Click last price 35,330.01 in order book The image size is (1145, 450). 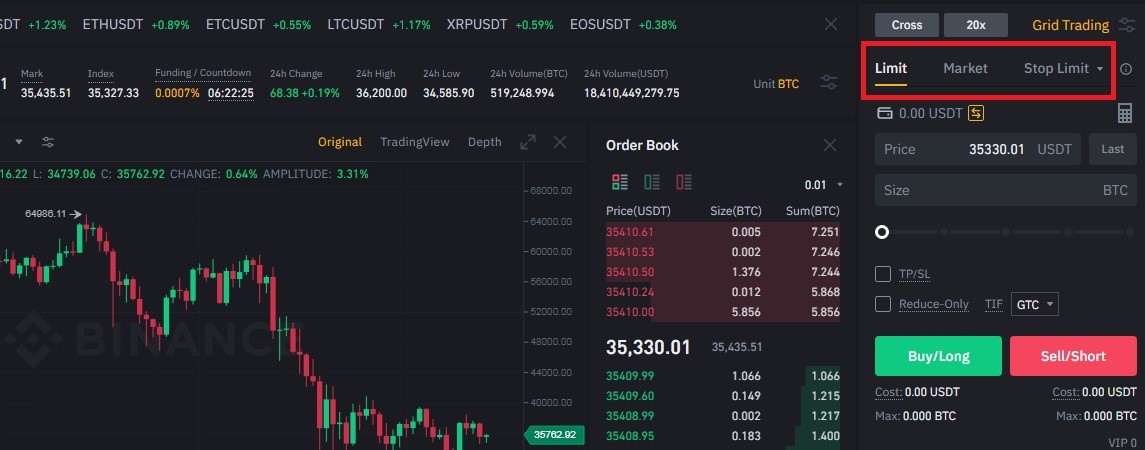click(648, 347)
